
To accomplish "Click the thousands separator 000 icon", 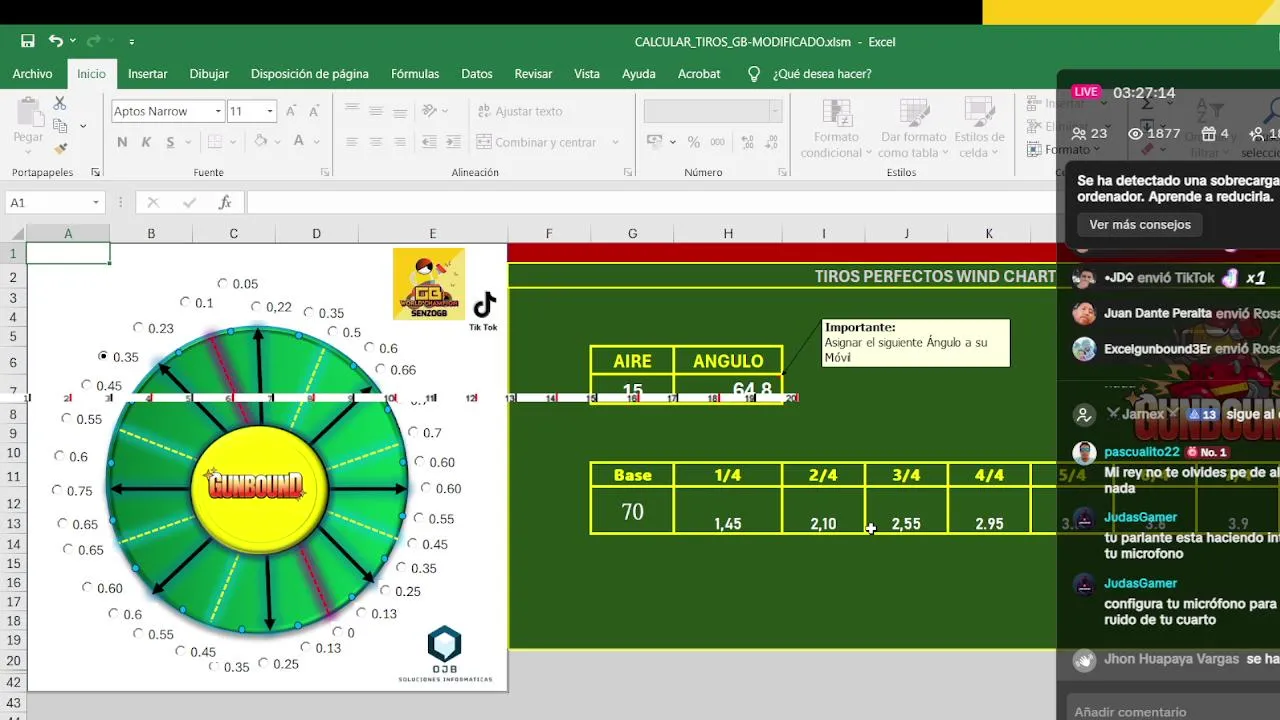I will (x=716, y=142).
